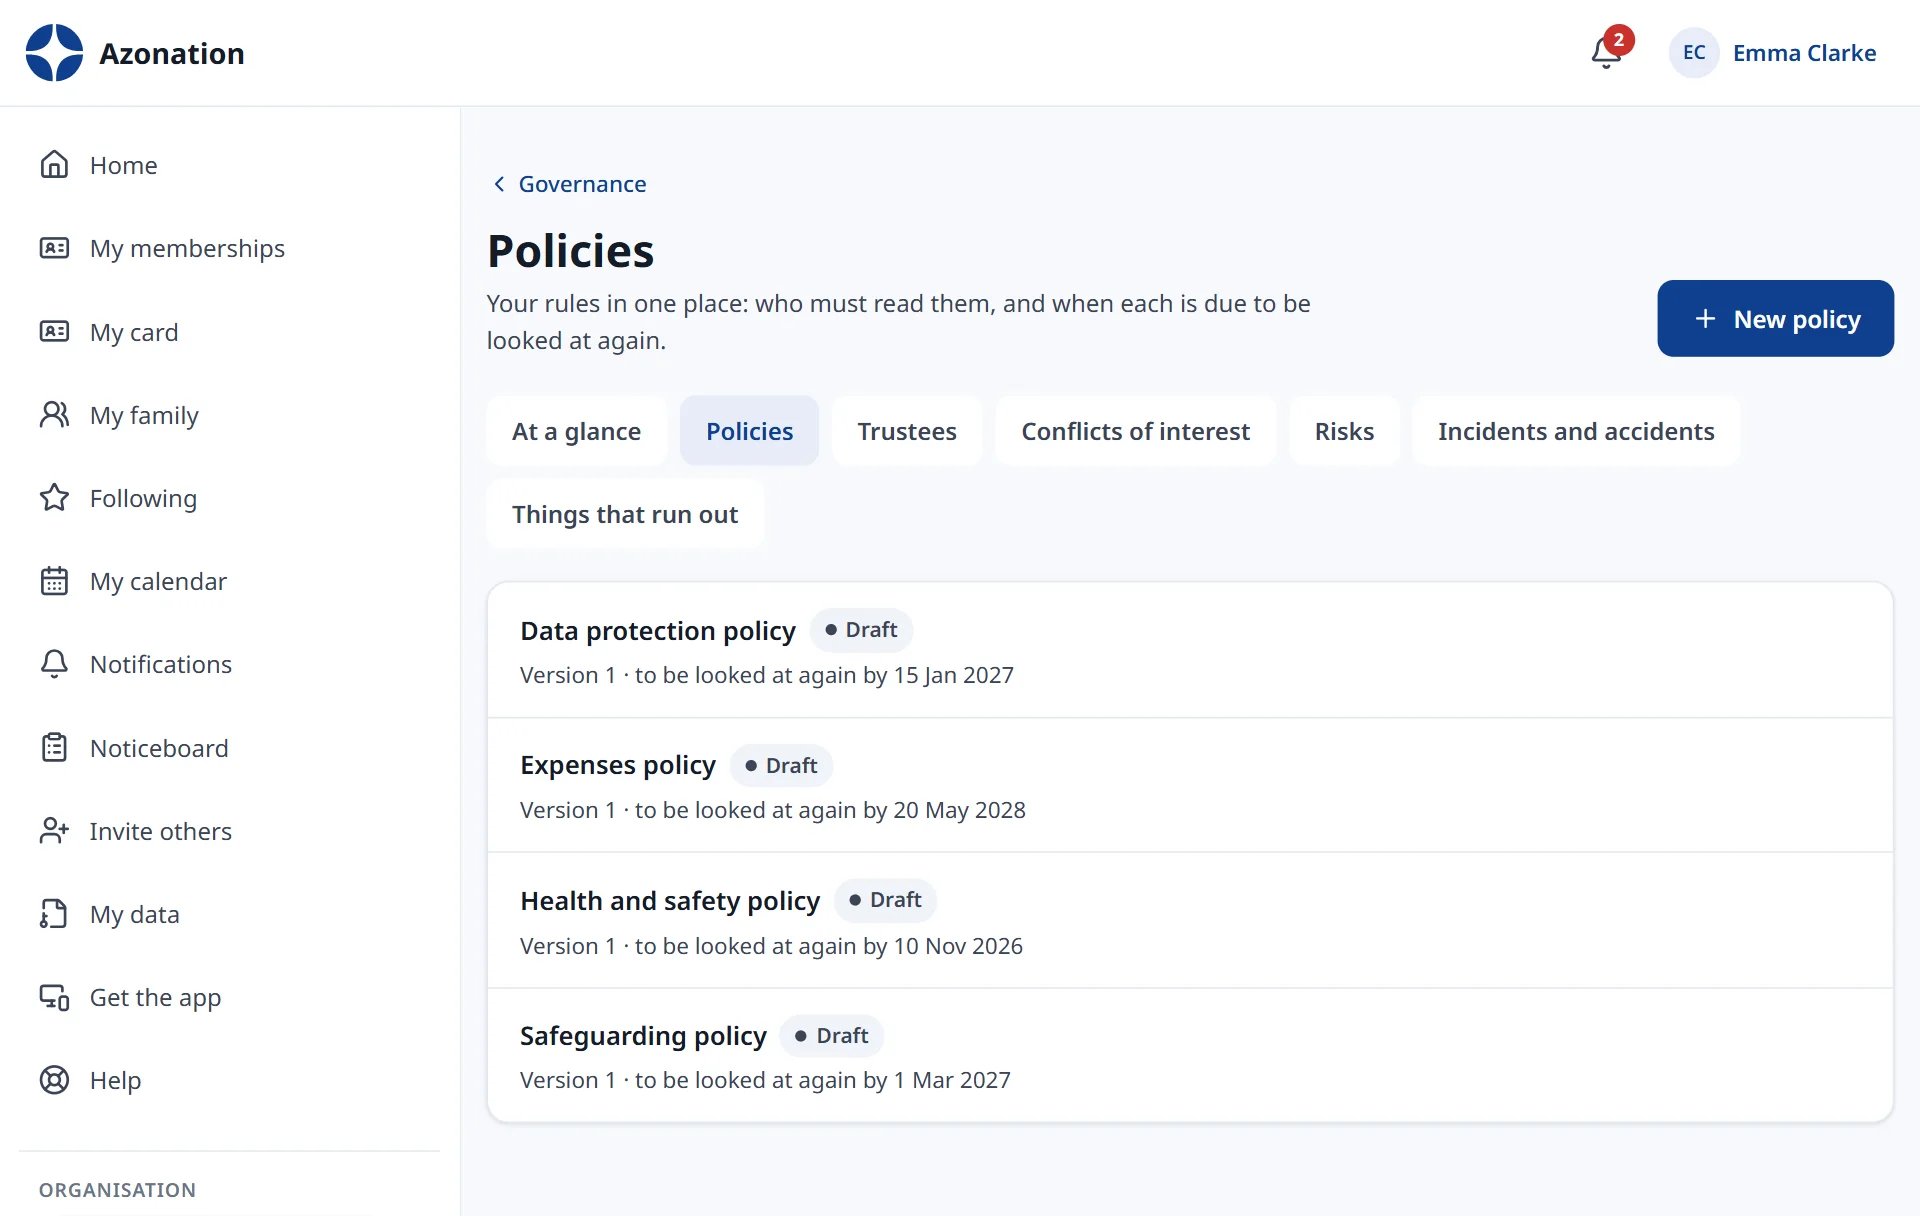Viewport: 1920px width, 1216px height.
Task: Select the Policies tab
Action: [x=749, y=431]
